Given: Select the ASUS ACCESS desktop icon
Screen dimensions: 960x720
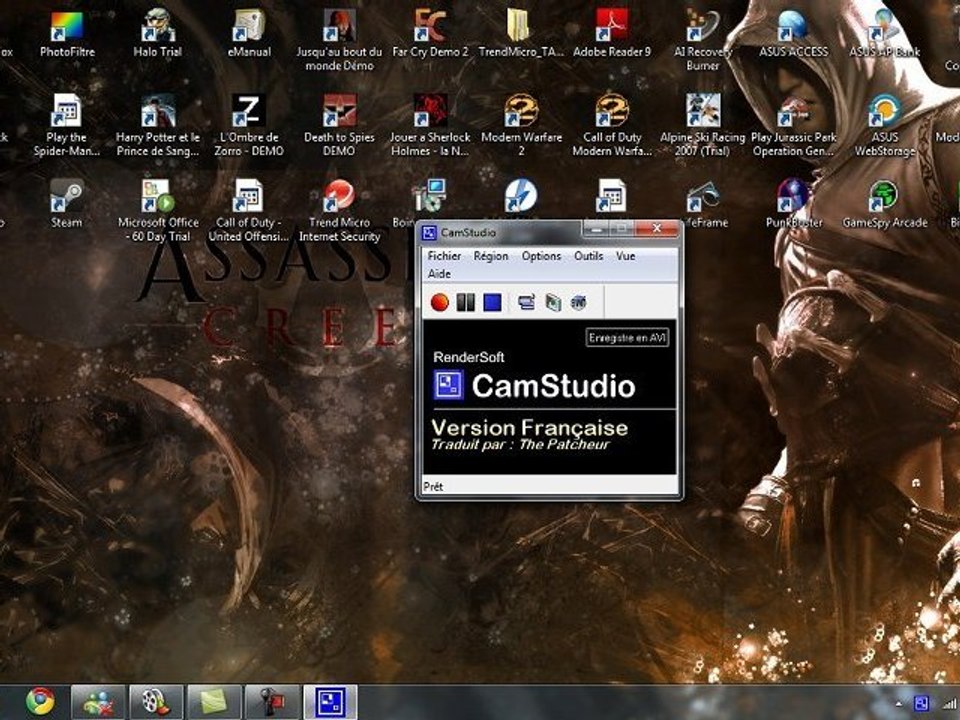Looking at the screenshot, I should tap(793, 34).
